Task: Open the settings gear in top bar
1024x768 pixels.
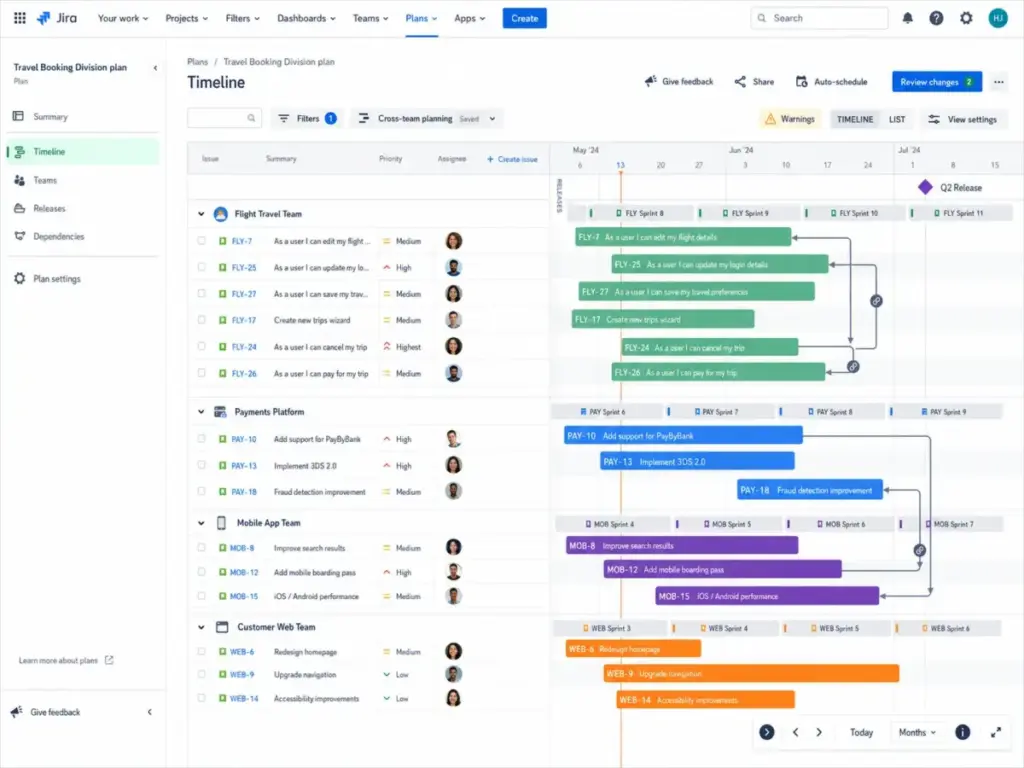Action: [x=967, y=18]
